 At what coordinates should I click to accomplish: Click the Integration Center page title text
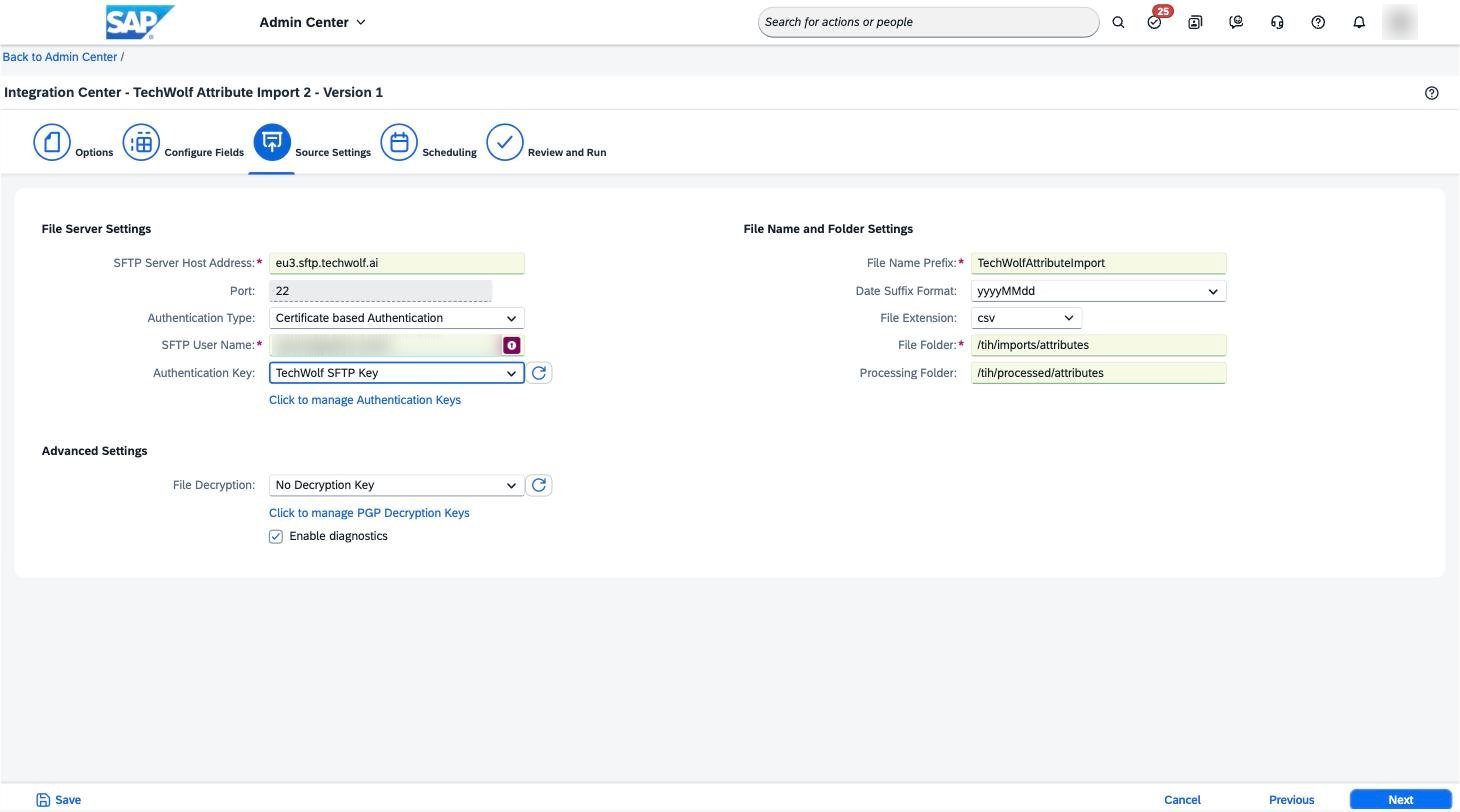coord(194,93)
